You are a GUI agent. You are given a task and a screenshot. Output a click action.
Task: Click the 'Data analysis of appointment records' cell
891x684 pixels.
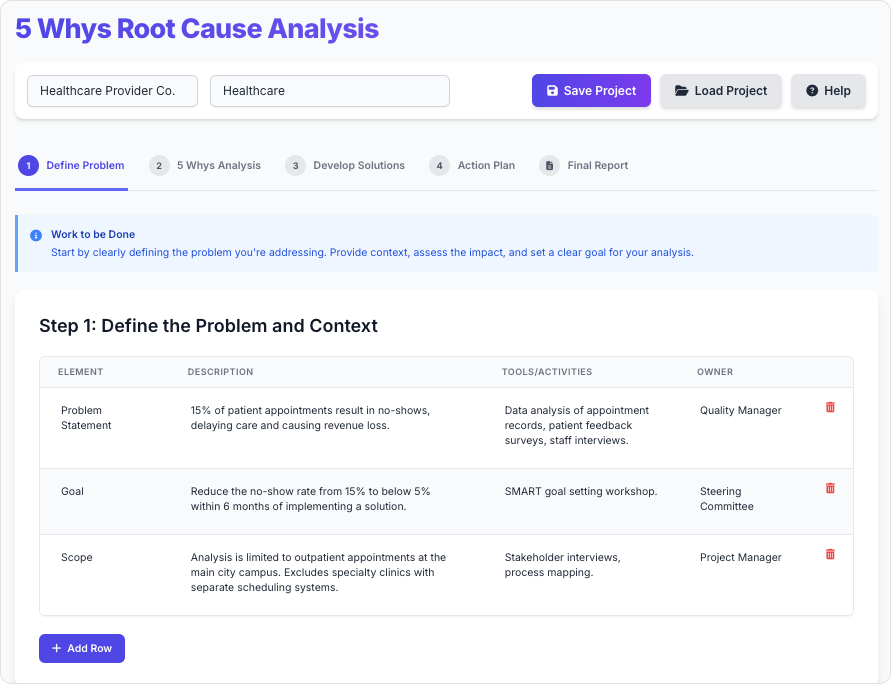tap(577, 425)
